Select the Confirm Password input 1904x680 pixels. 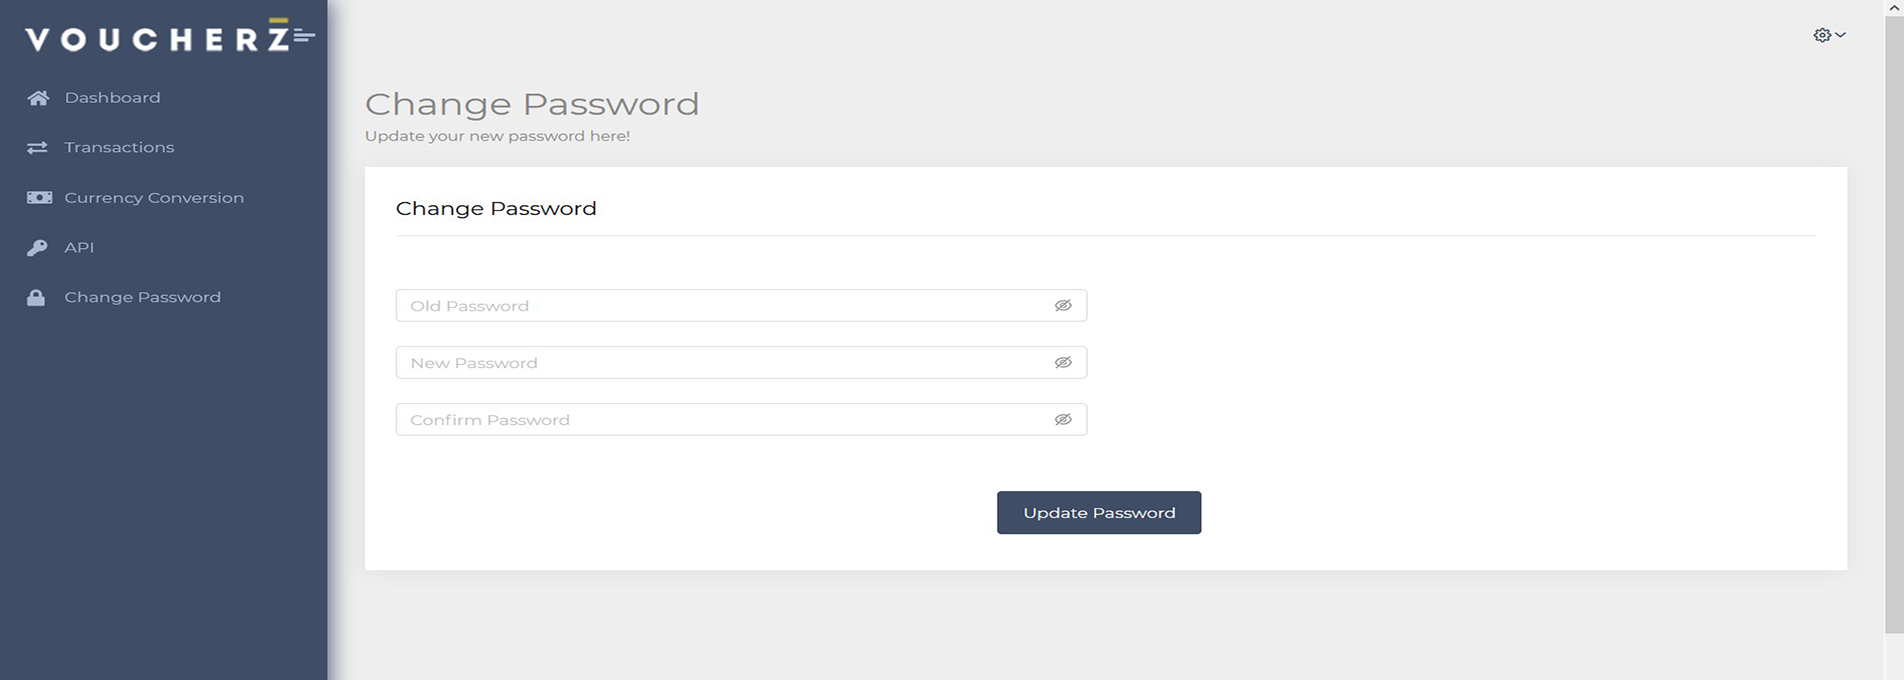[720, 420]
